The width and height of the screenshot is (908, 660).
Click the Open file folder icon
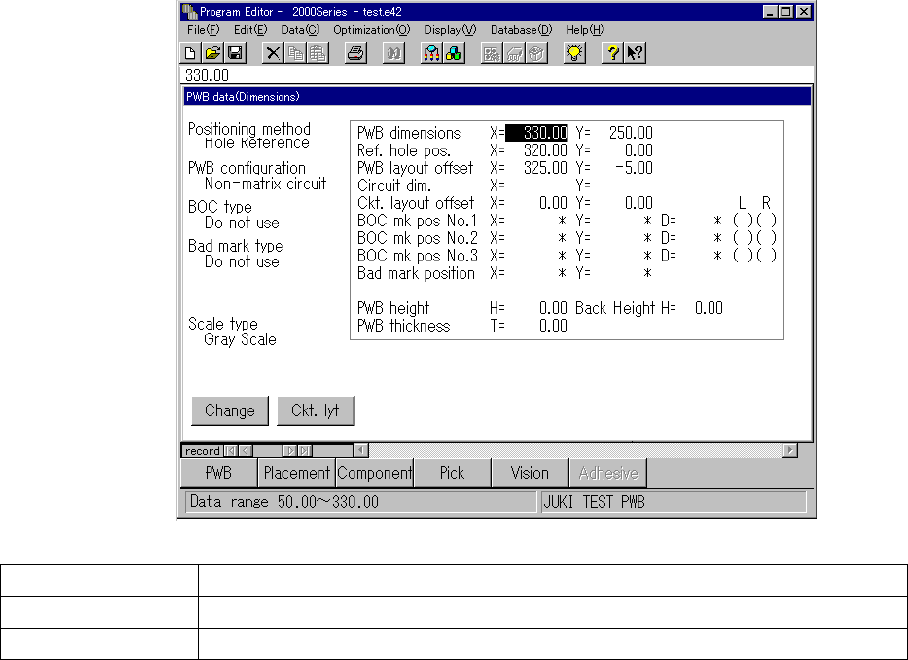pos(212,54)
